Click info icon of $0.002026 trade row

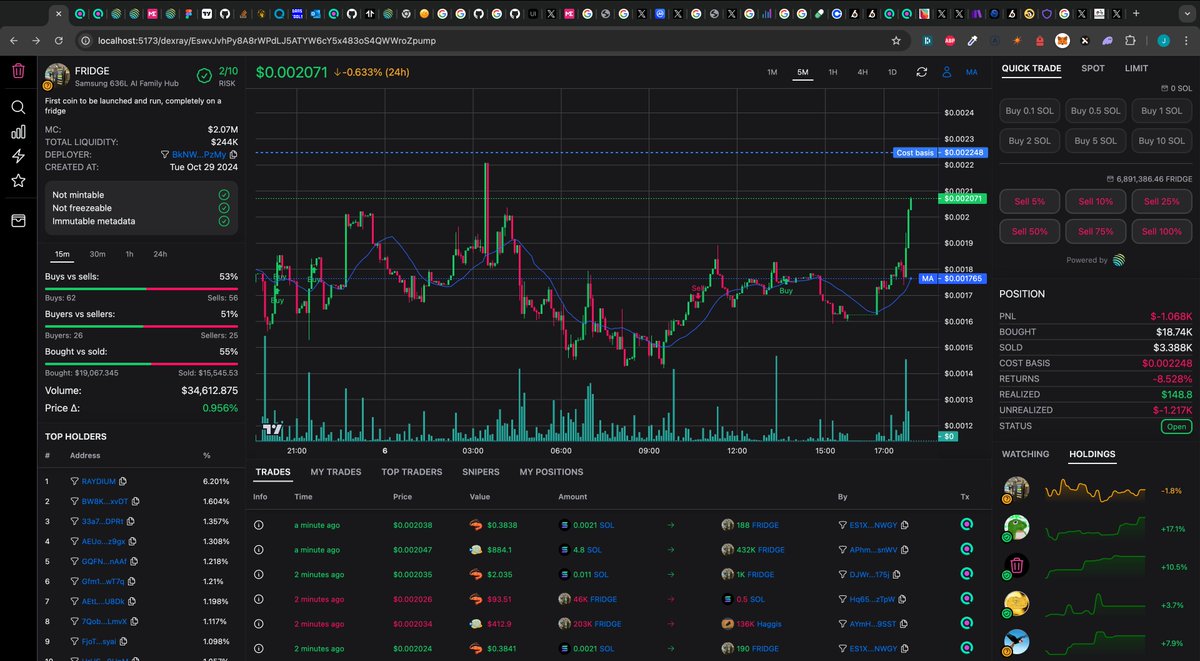pos(259,600)
